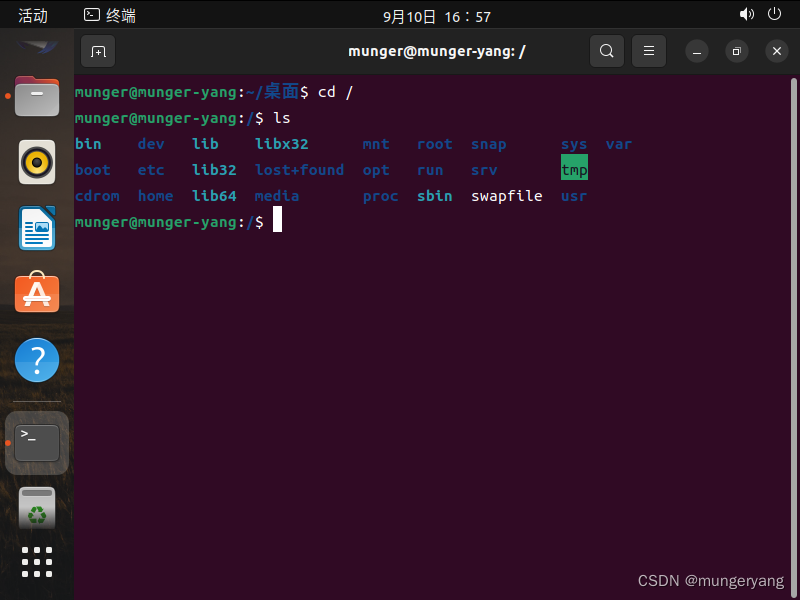This screenshot has height=600, width=800.
Task: Click the 'swapfile' file name
Action: pyautogui.click(x=507, y=196)
